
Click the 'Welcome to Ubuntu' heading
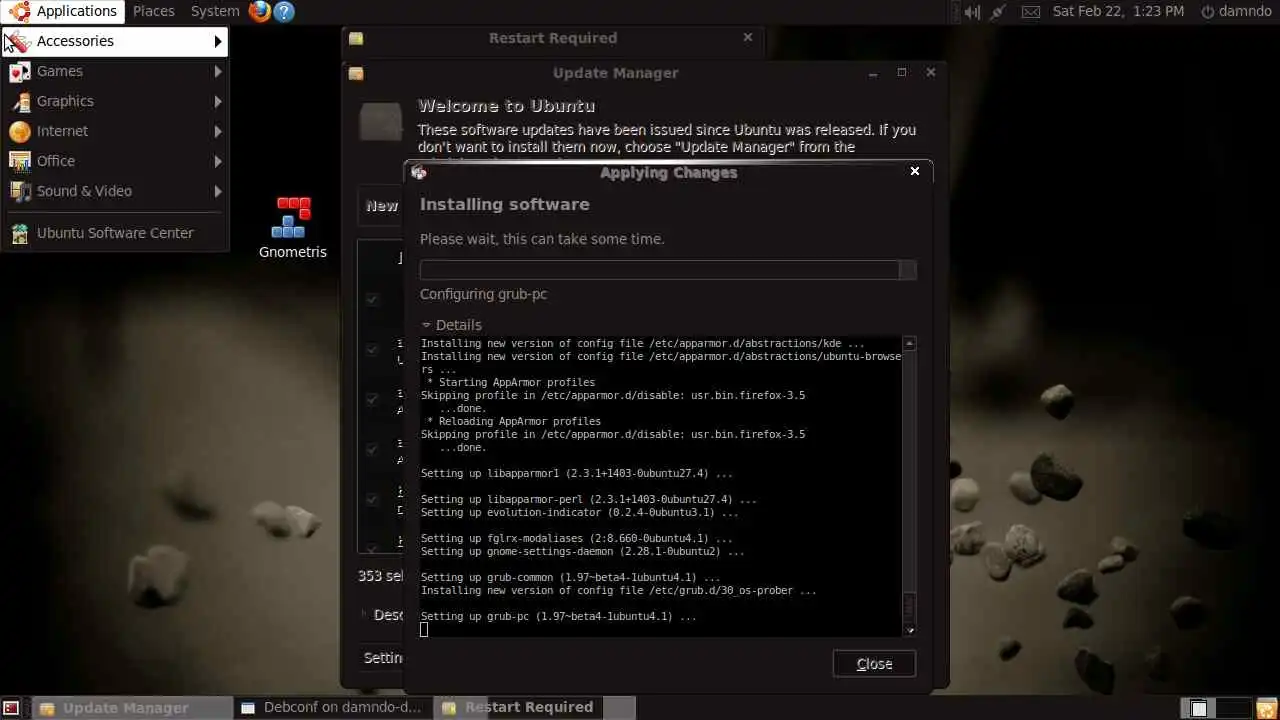[506, 106]
